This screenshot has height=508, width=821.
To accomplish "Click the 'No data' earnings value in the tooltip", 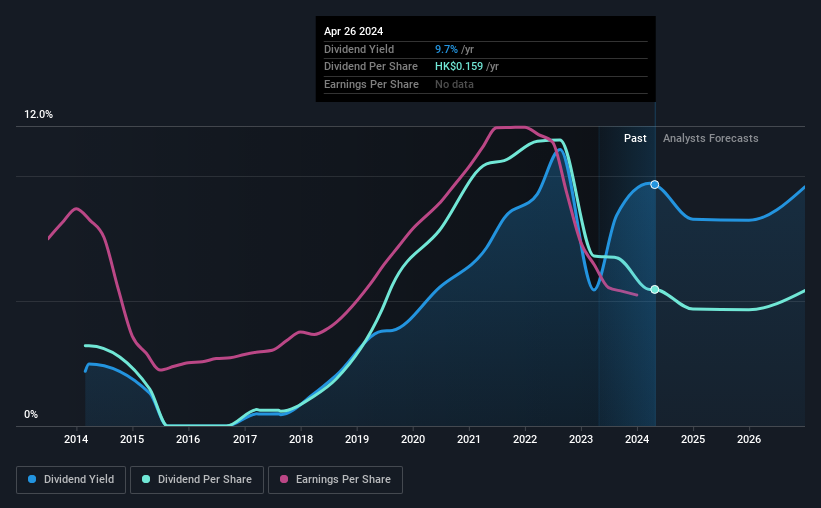I will tap(454, 84).
